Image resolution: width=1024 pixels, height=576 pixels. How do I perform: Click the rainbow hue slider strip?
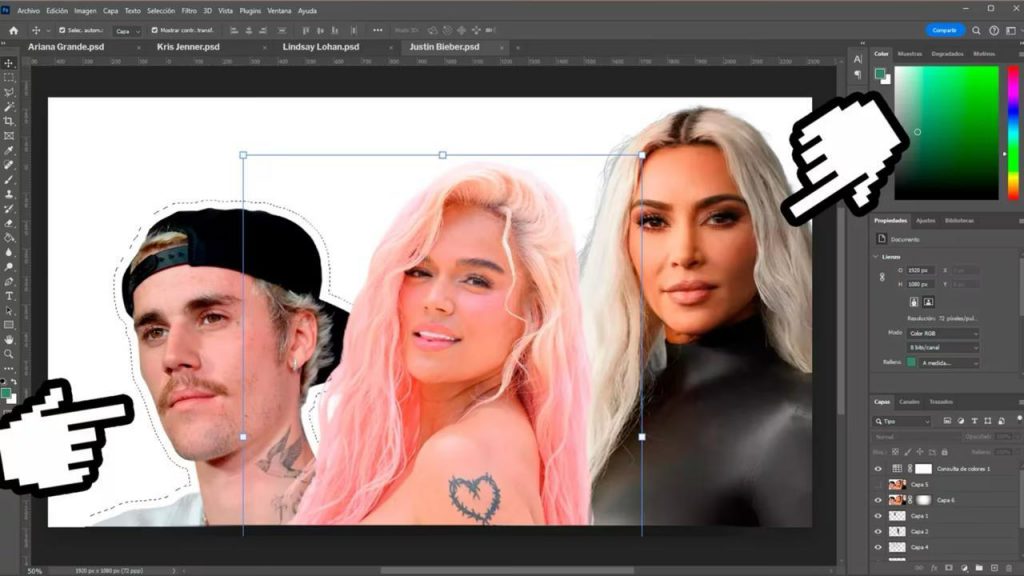click(1012, 132)
